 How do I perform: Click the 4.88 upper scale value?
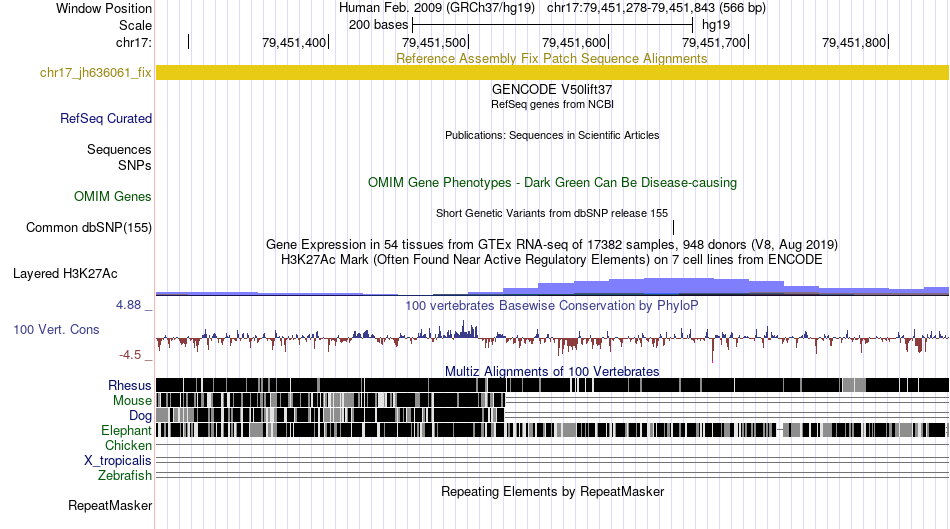[x=128, y=305]
